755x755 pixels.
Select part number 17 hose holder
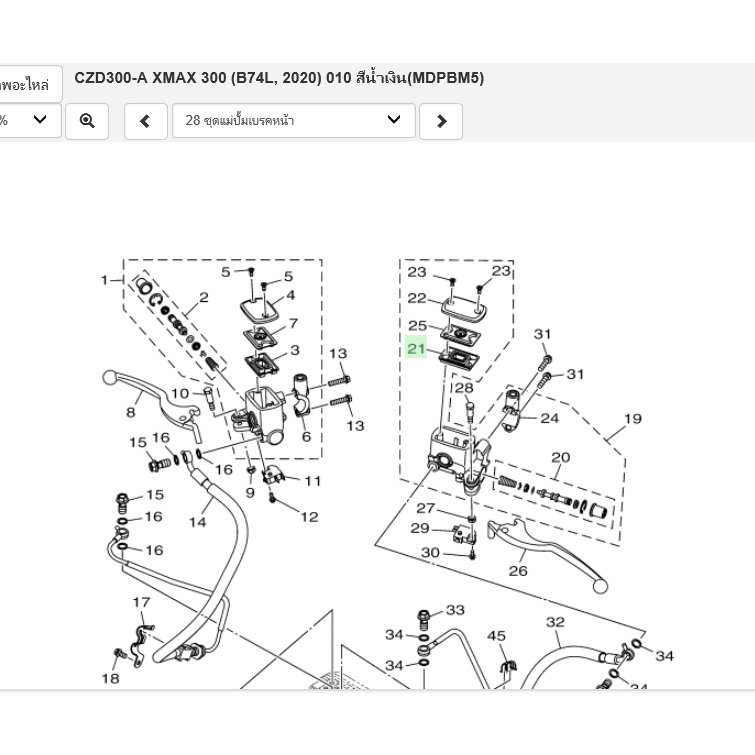pyautogui.click(x=141, y=602)
